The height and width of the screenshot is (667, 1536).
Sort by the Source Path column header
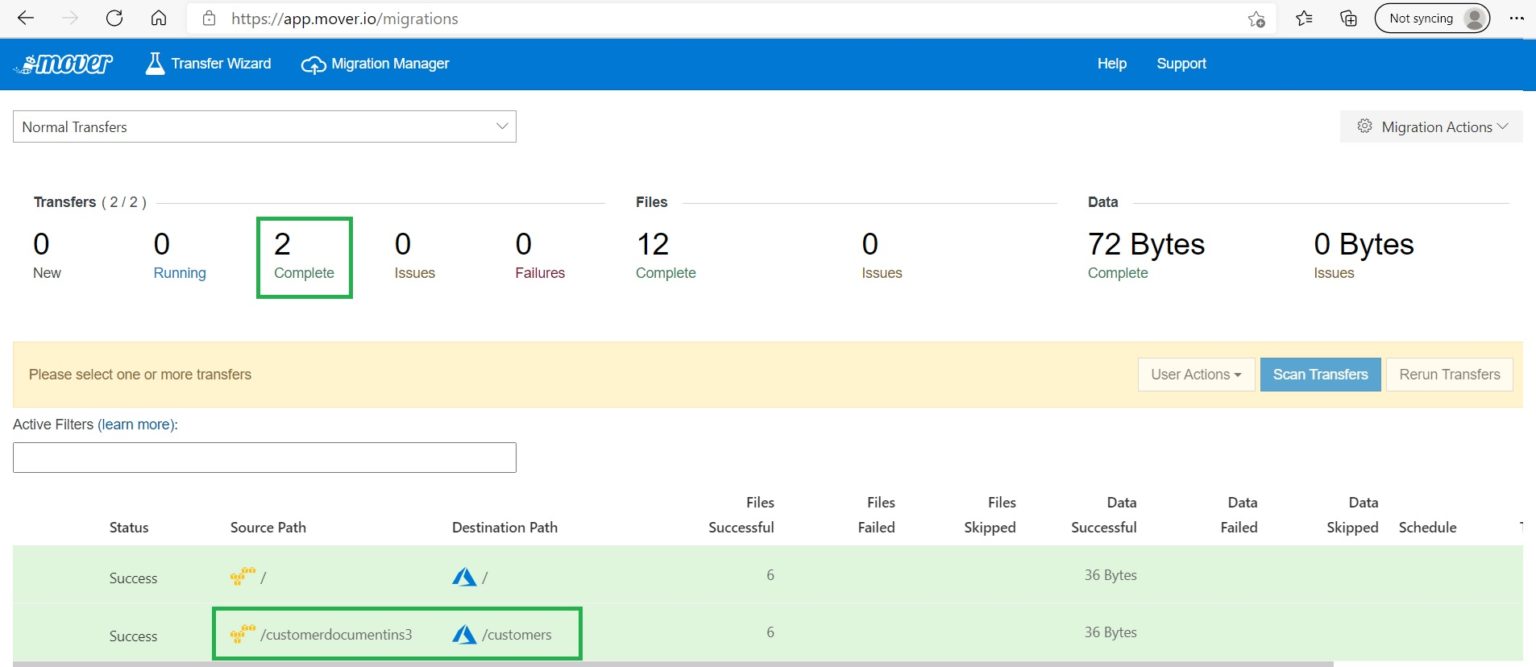[x=268, y=527]
